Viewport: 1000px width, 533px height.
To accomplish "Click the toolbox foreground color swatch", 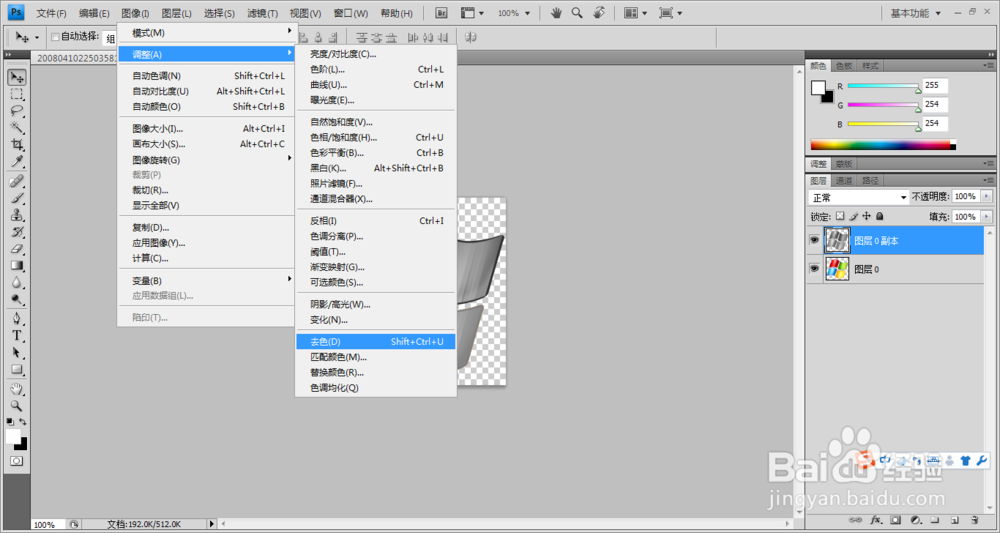I will 13,436.
